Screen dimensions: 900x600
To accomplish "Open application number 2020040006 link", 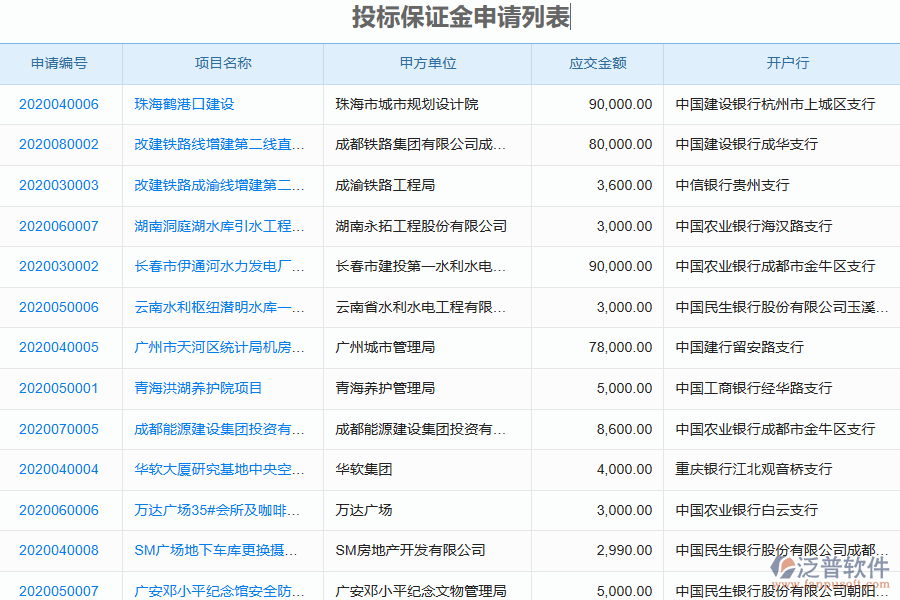I will pyautogui.click(x=60, y=103).
